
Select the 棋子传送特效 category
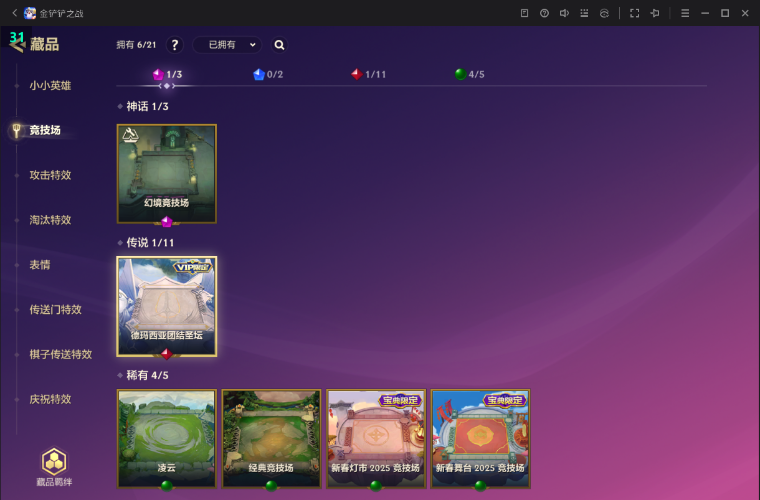click(x=61, y=354)
